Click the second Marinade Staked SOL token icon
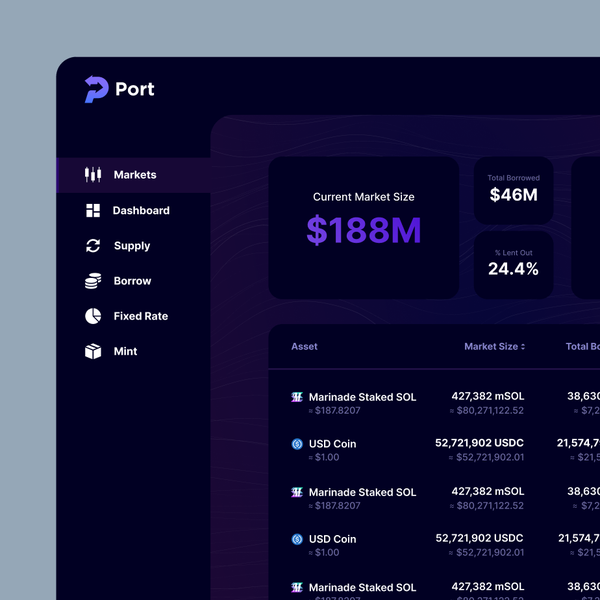 [x=297, y=492]
